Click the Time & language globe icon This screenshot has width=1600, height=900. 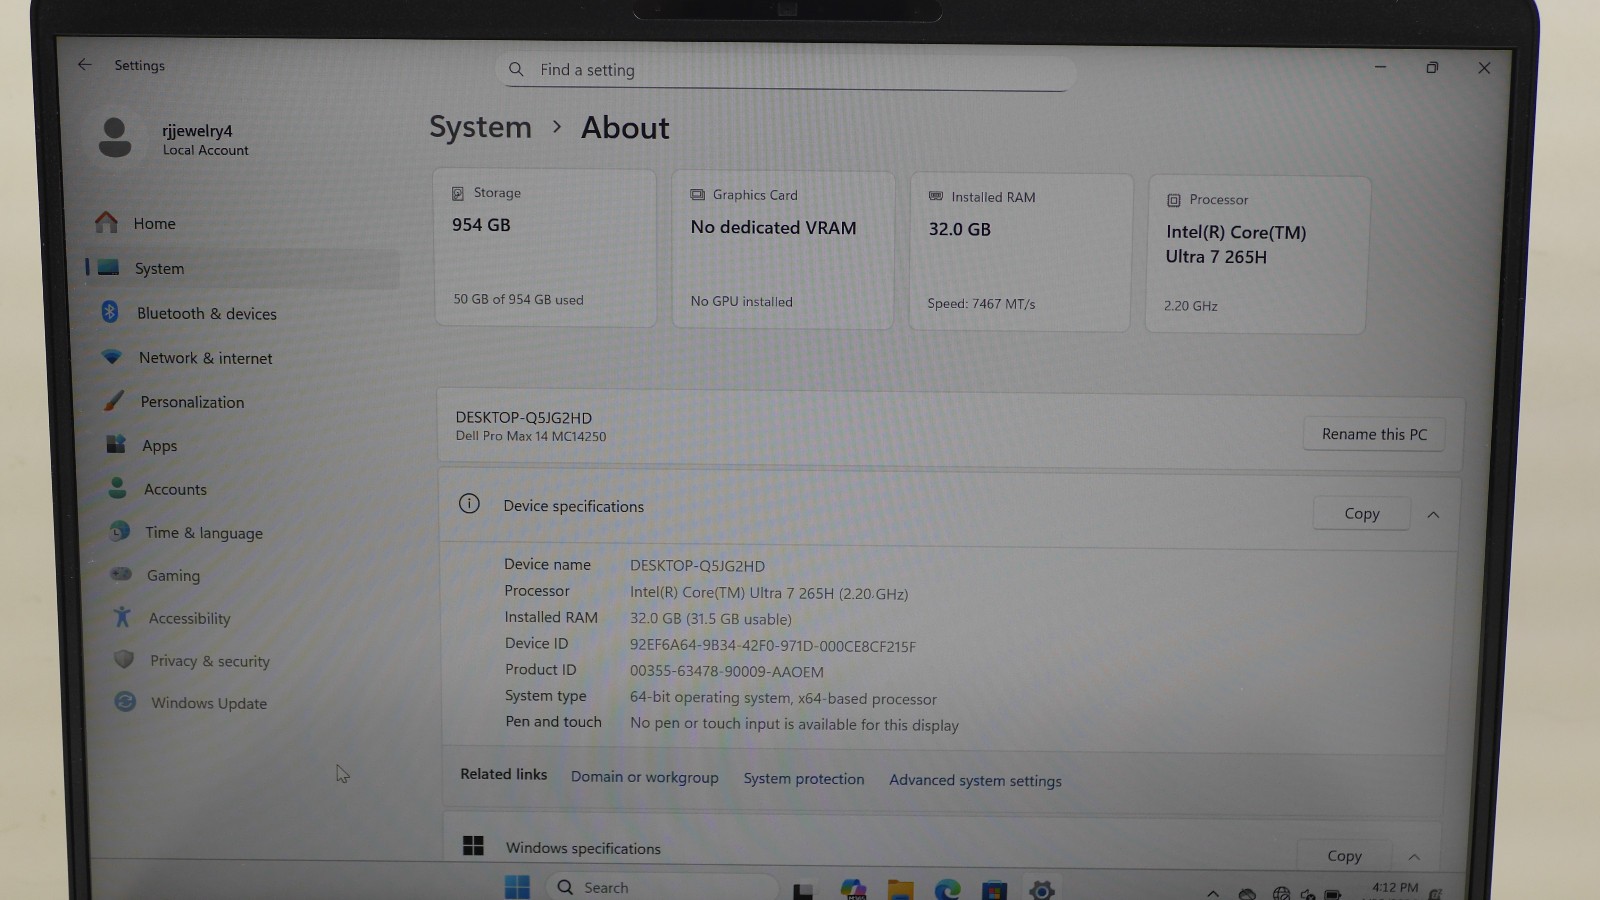click(120, 531)
